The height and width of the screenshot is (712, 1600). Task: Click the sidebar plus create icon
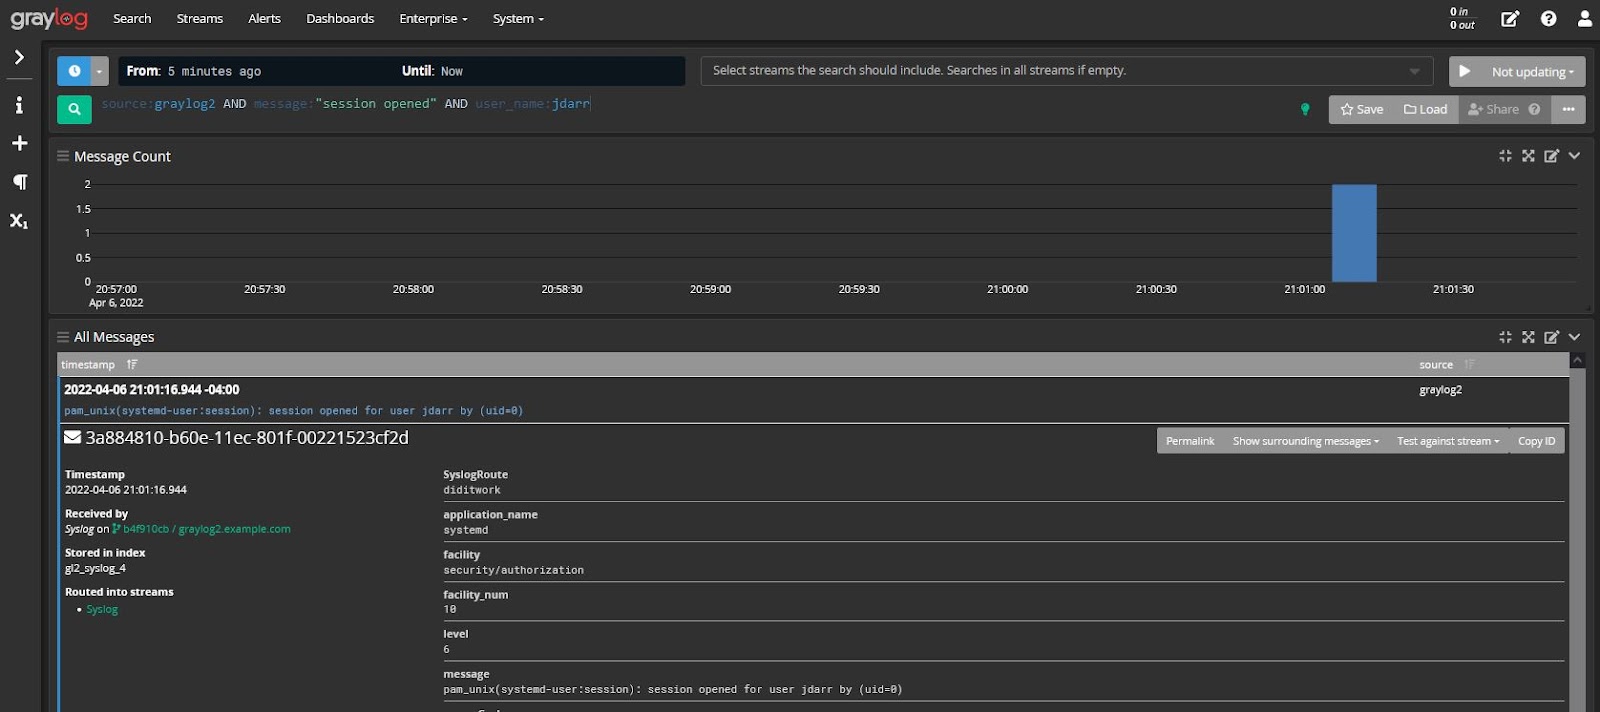19,143
